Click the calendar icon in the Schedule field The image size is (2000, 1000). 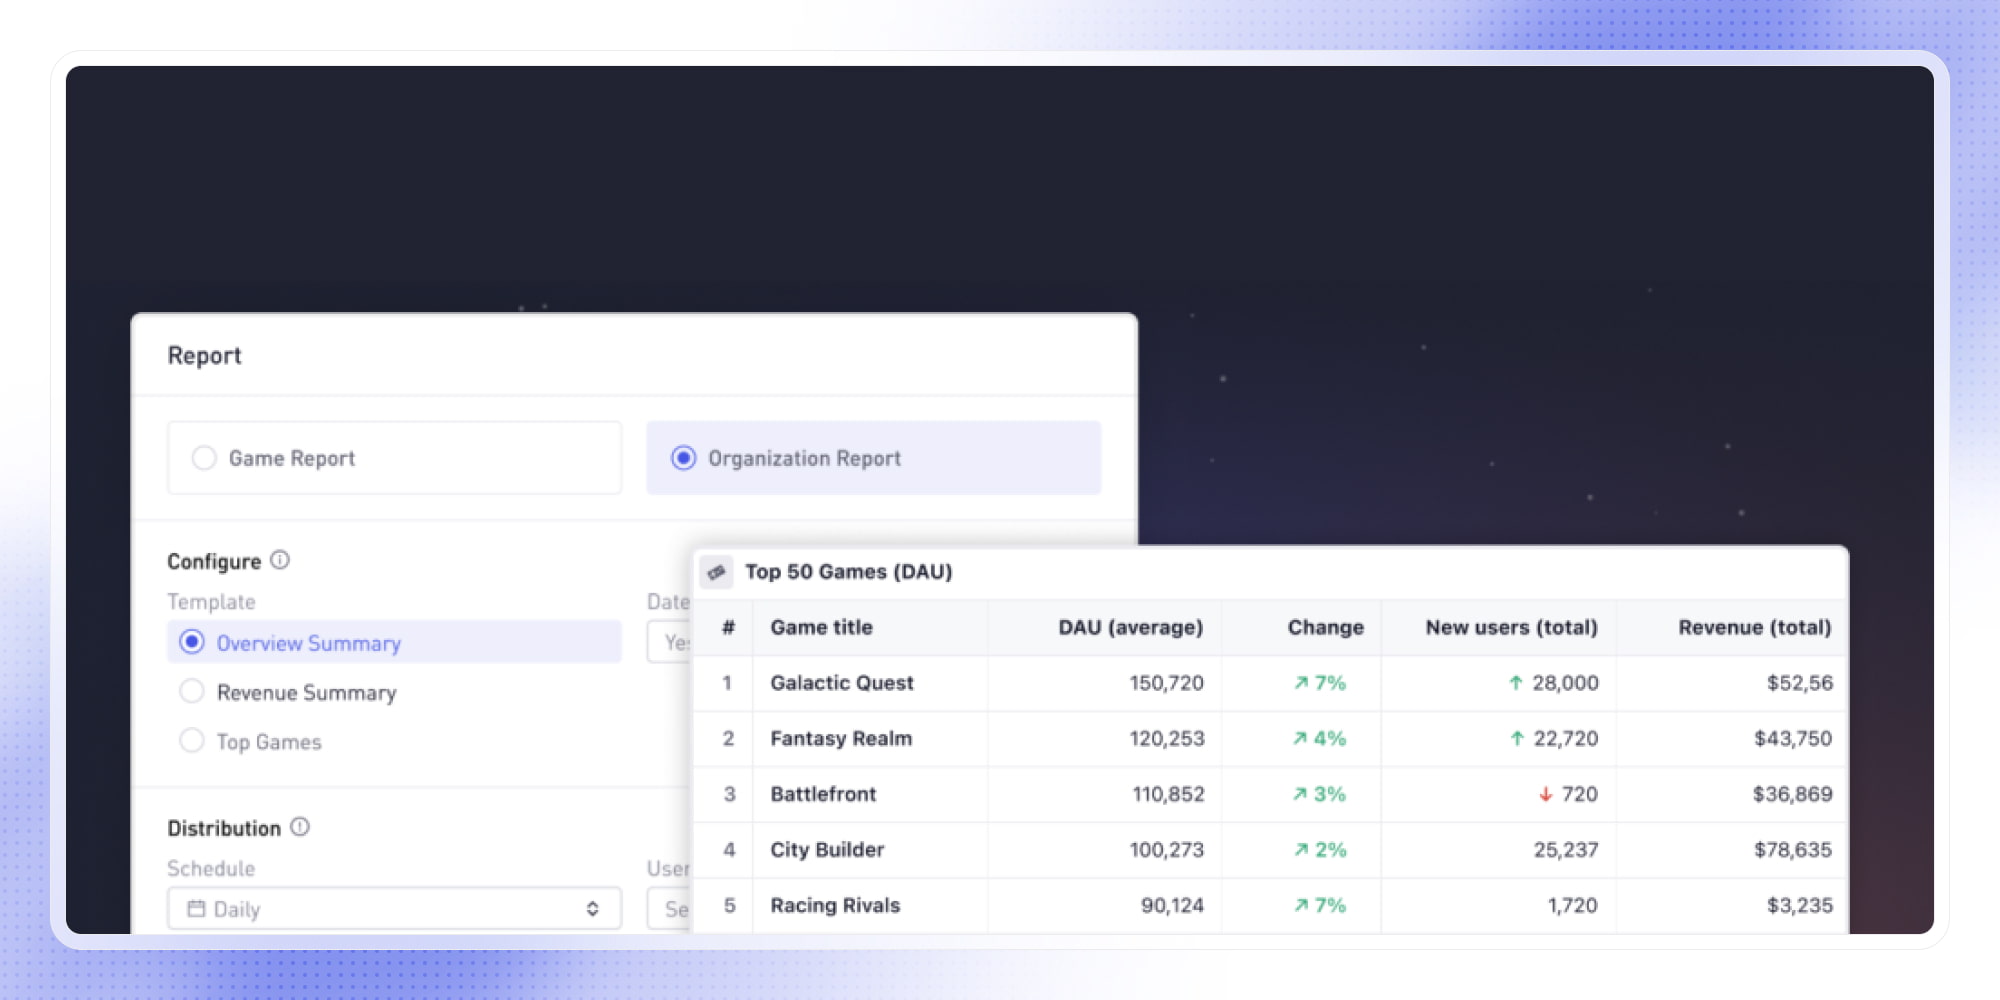pyautogui.click(x=195, y=908)
